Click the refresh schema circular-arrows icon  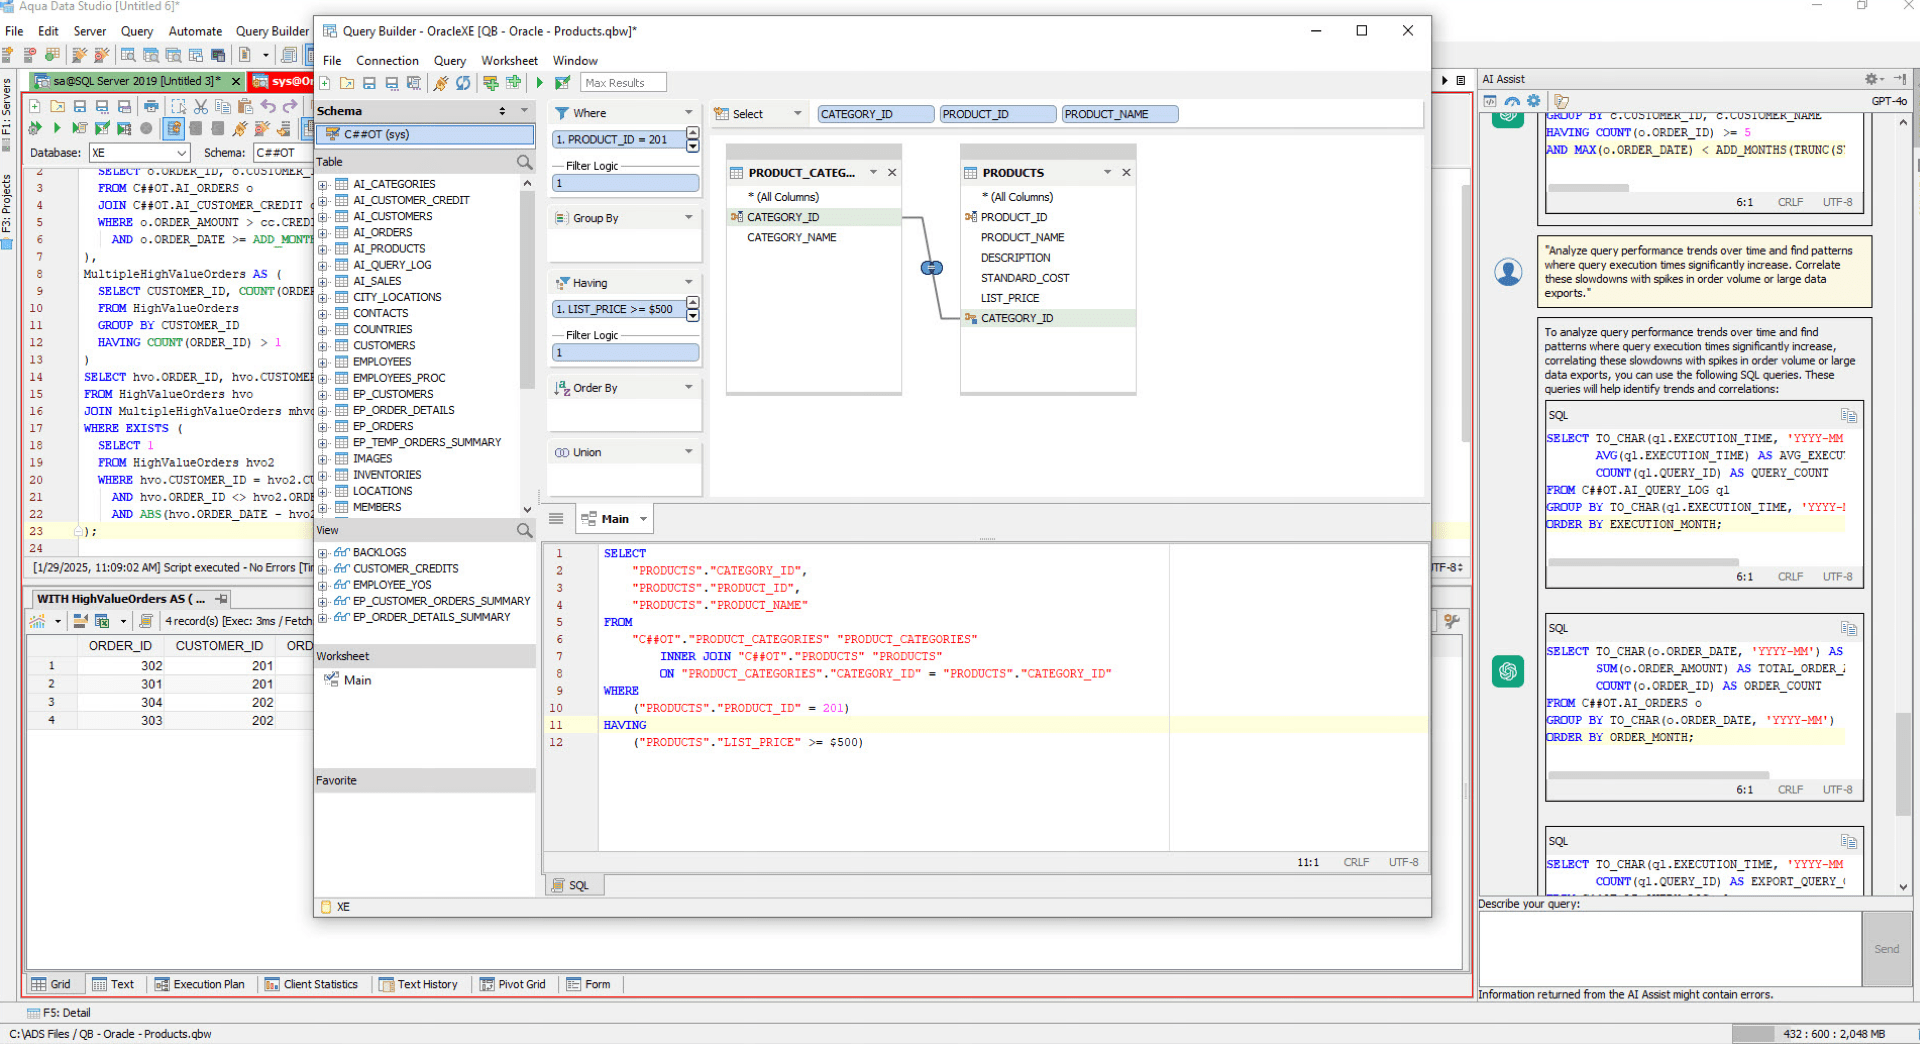point(462,83)
